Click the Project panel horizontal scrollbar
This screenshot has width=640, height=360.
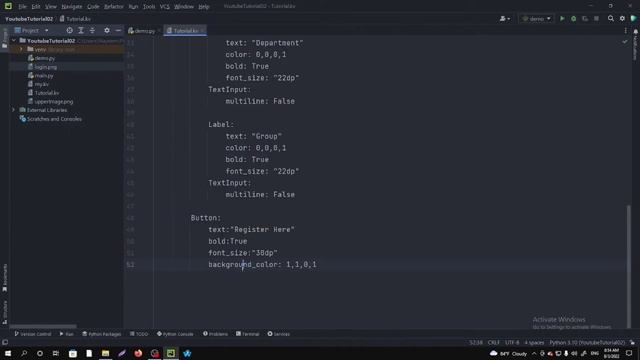pos(43,326)
